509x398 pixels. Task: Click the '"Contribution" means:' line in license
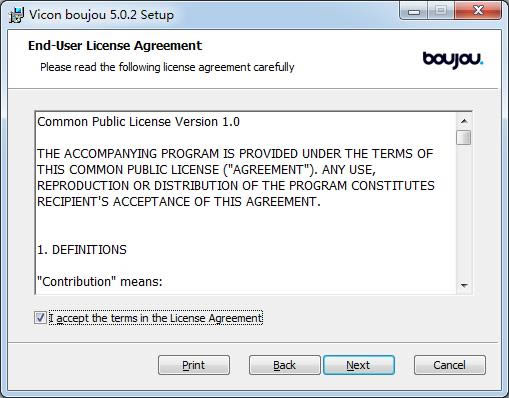point(100,282)
